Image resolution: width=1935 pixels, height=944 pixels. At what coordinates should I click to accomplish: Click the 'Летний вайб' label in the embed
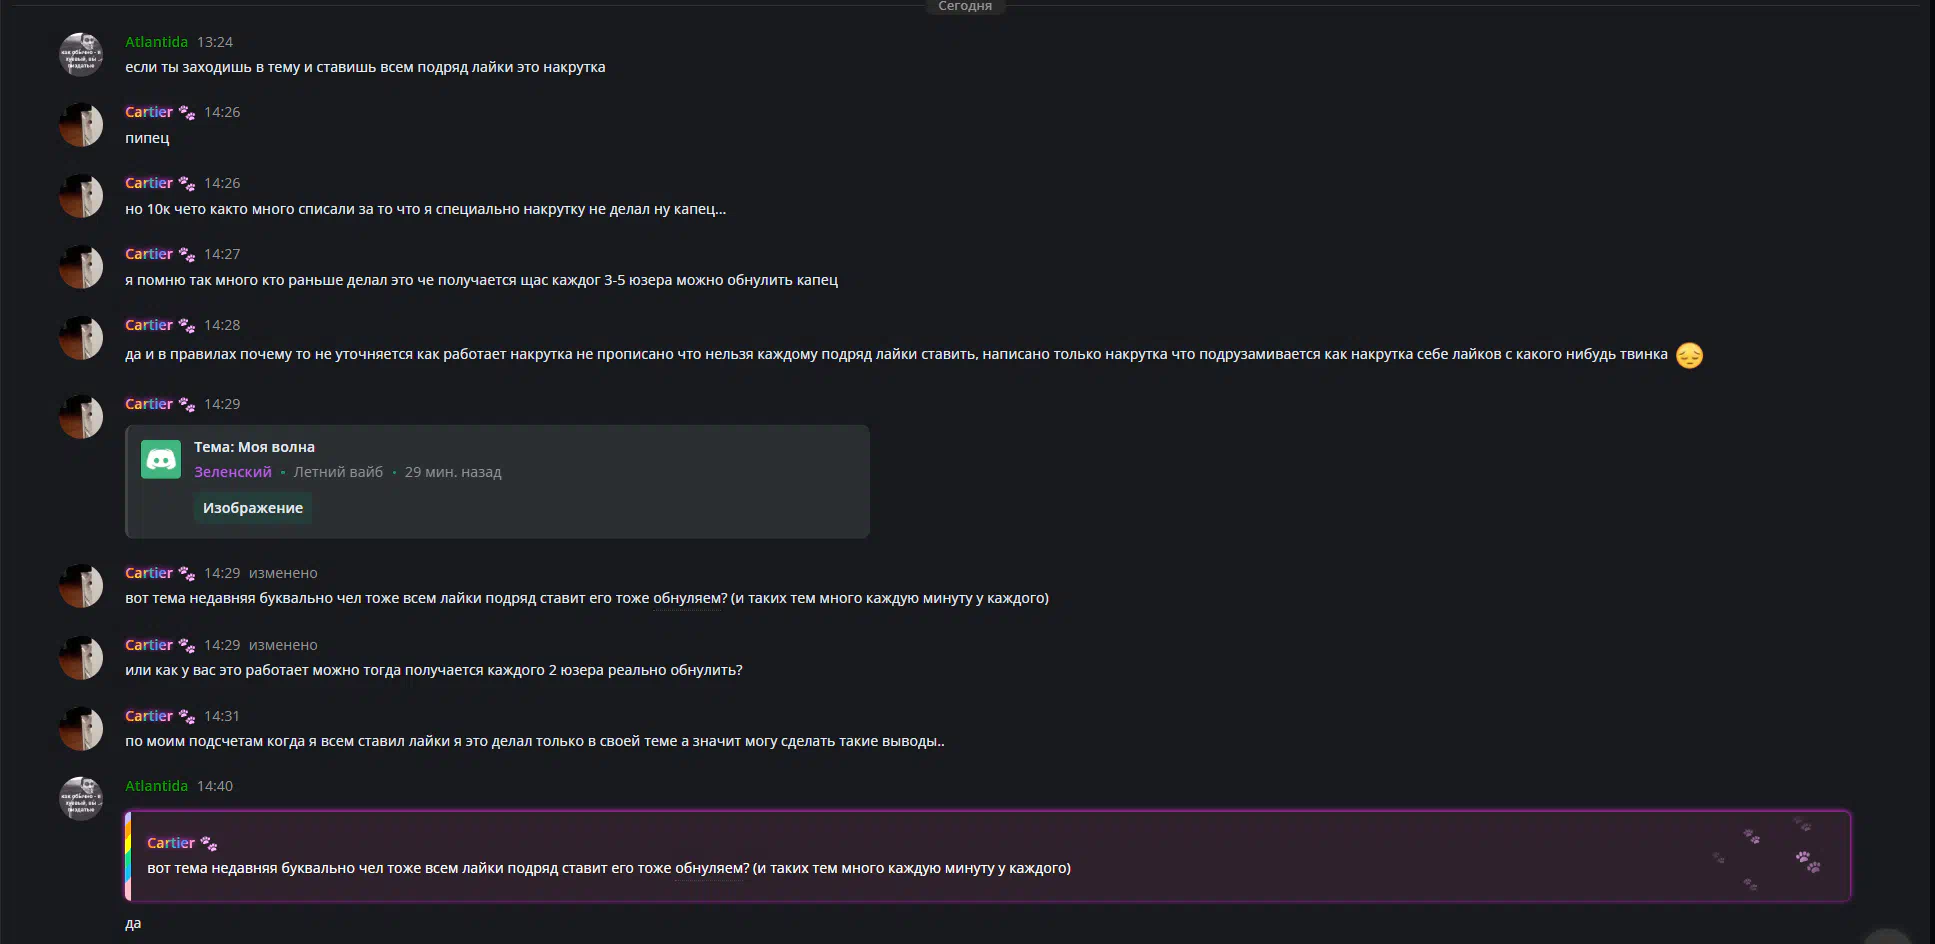pos(338,472)
